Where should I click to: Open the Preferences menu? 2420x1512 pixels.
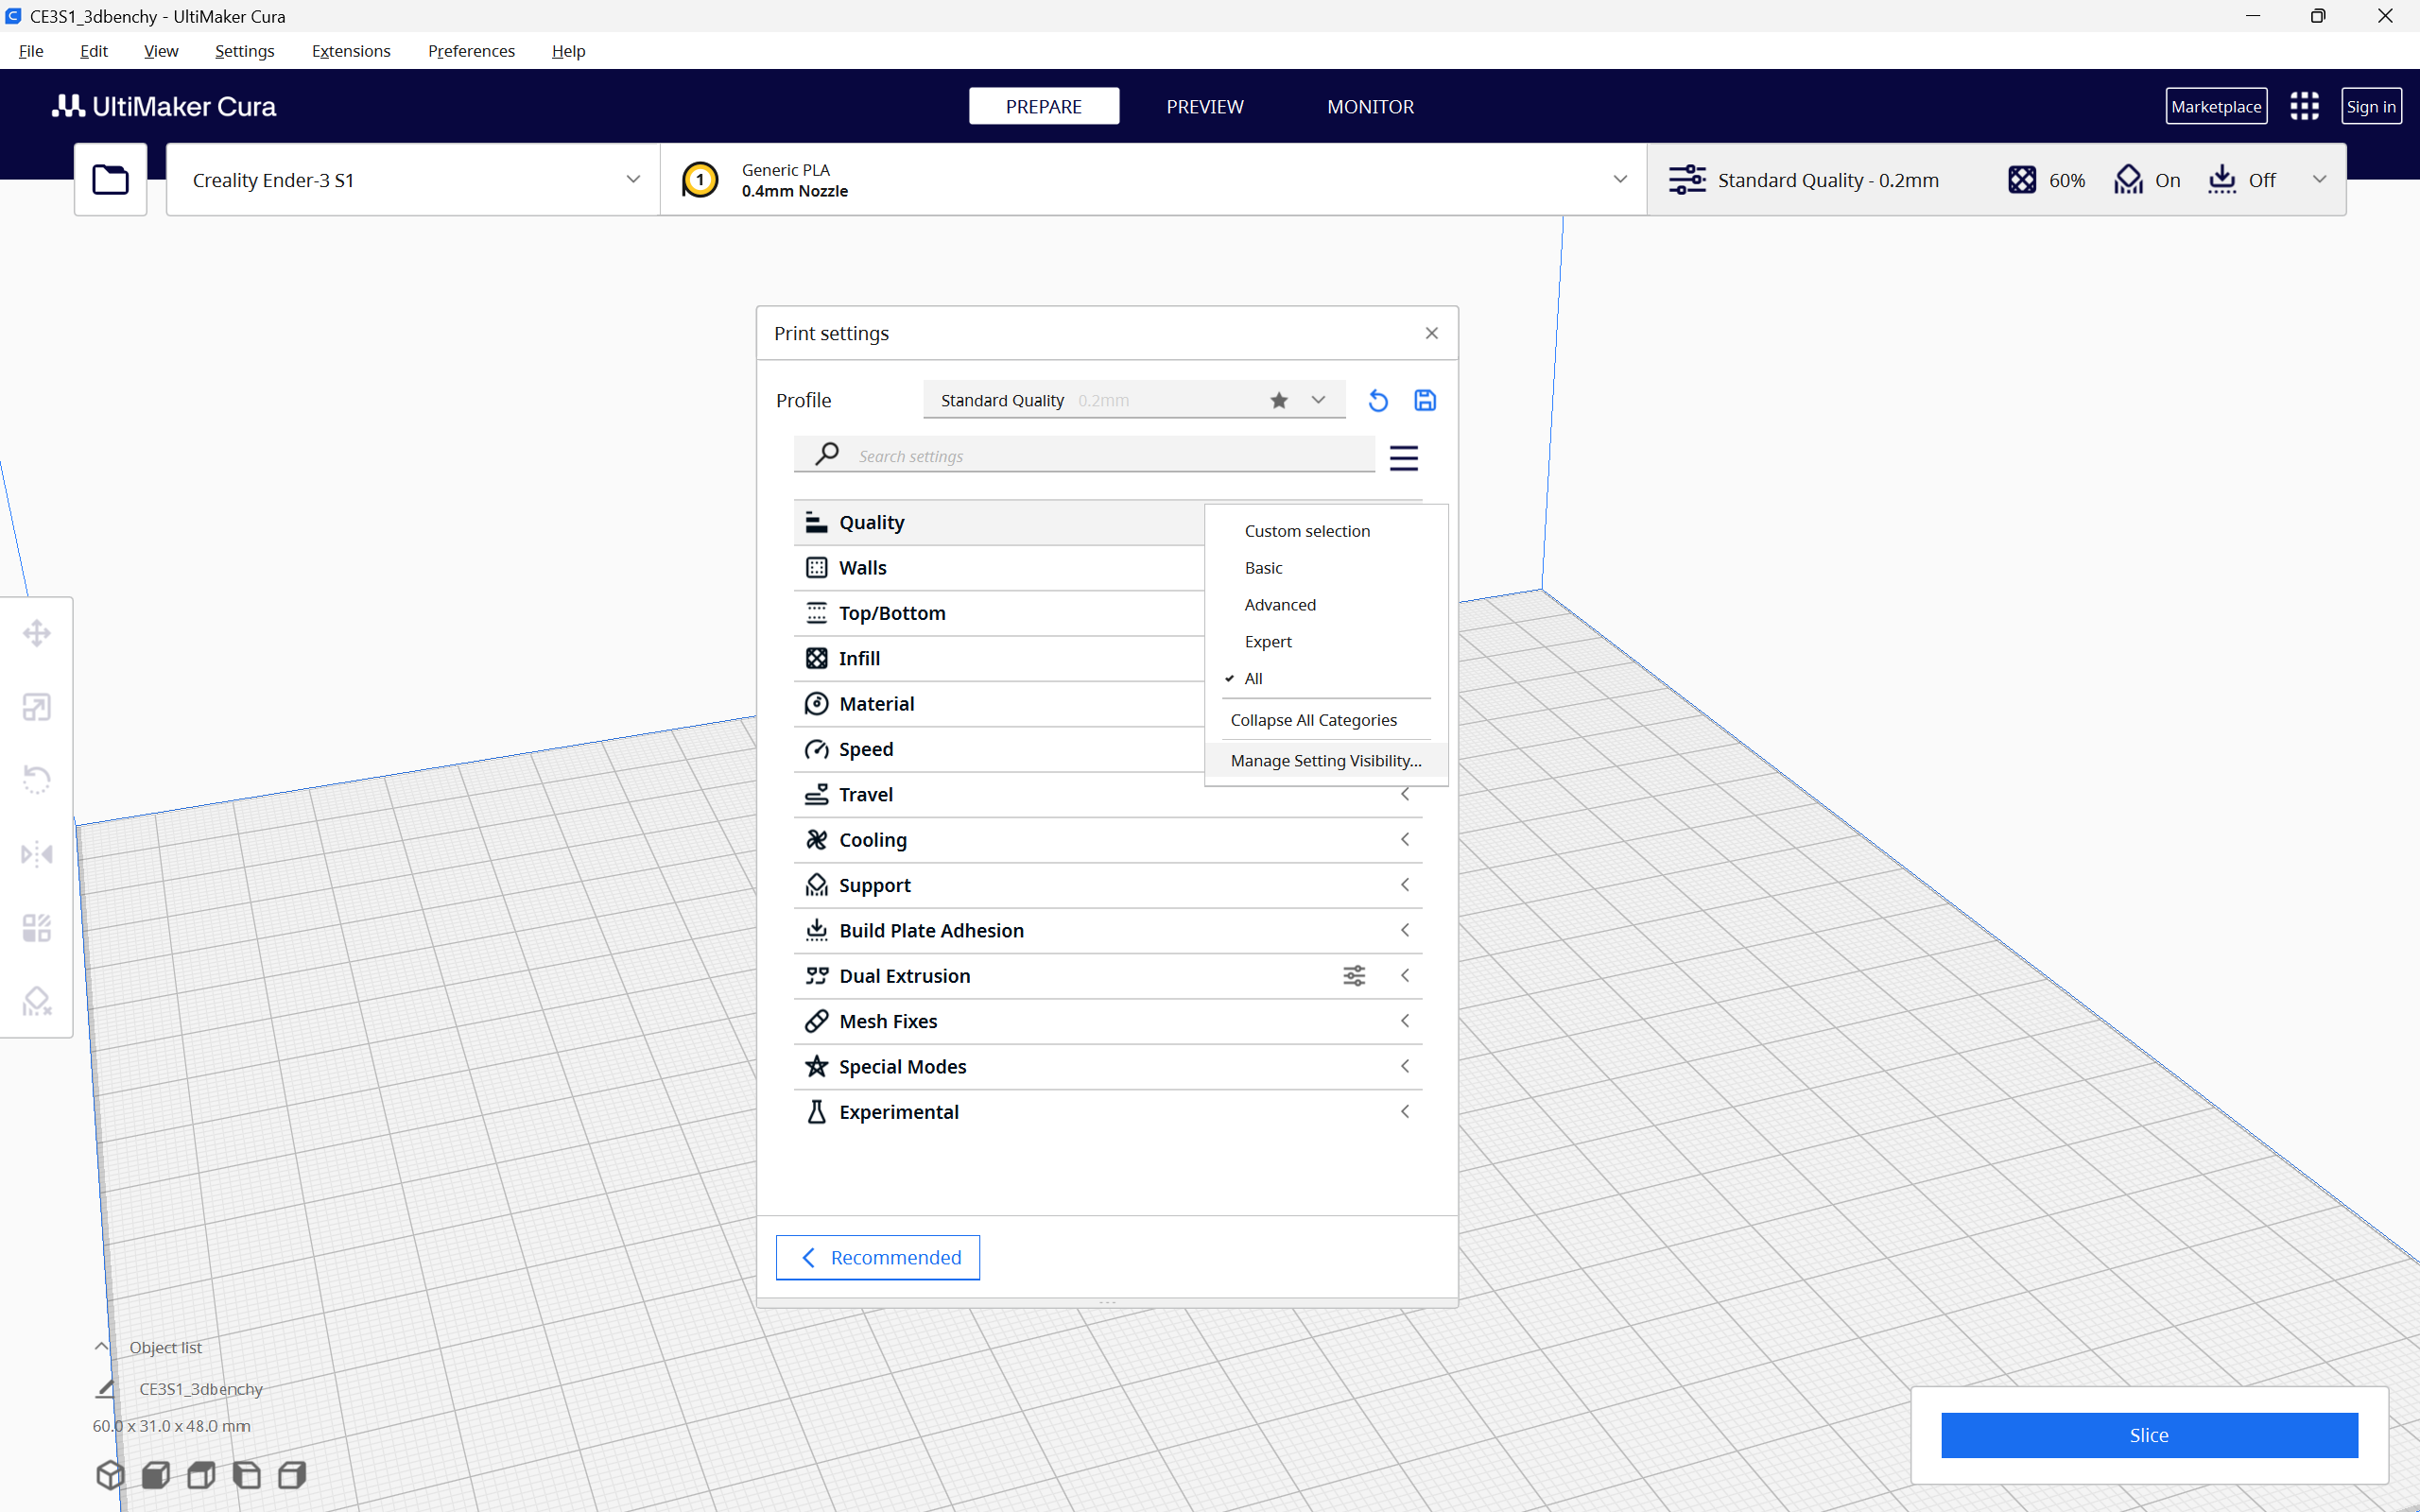point(471,51)
